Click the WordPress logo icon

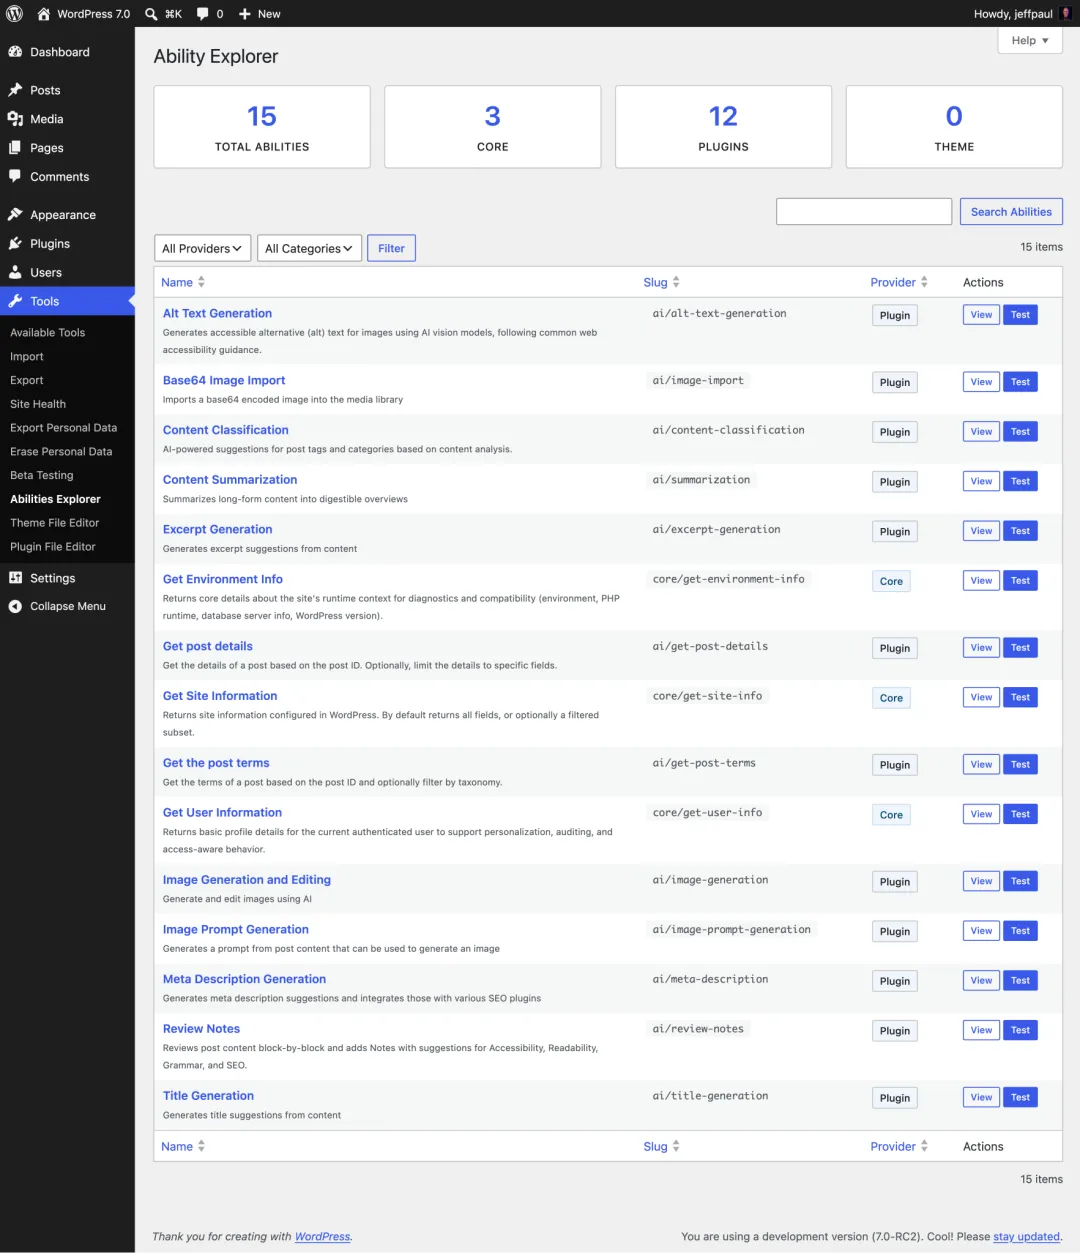click(x=14, y=14)
